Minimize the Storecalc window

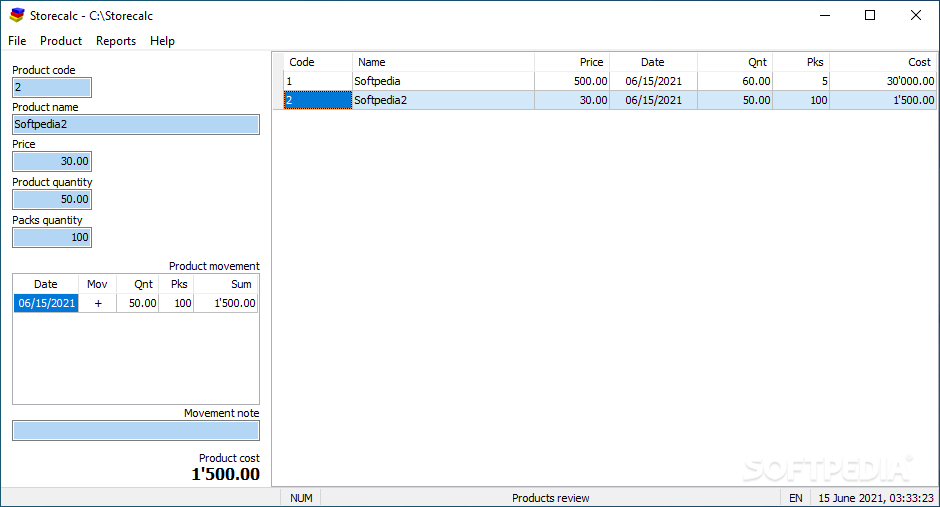pos(825,16)
